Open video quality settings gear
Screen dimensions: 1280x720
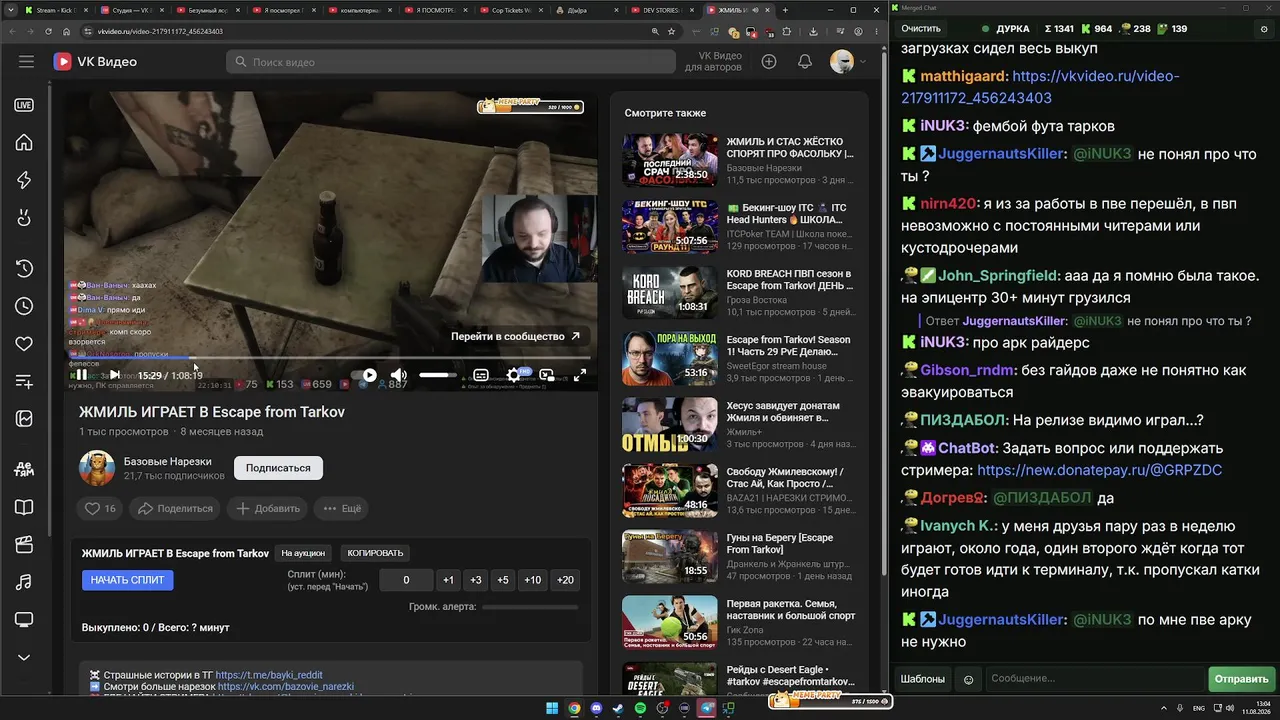click(514, 375)
